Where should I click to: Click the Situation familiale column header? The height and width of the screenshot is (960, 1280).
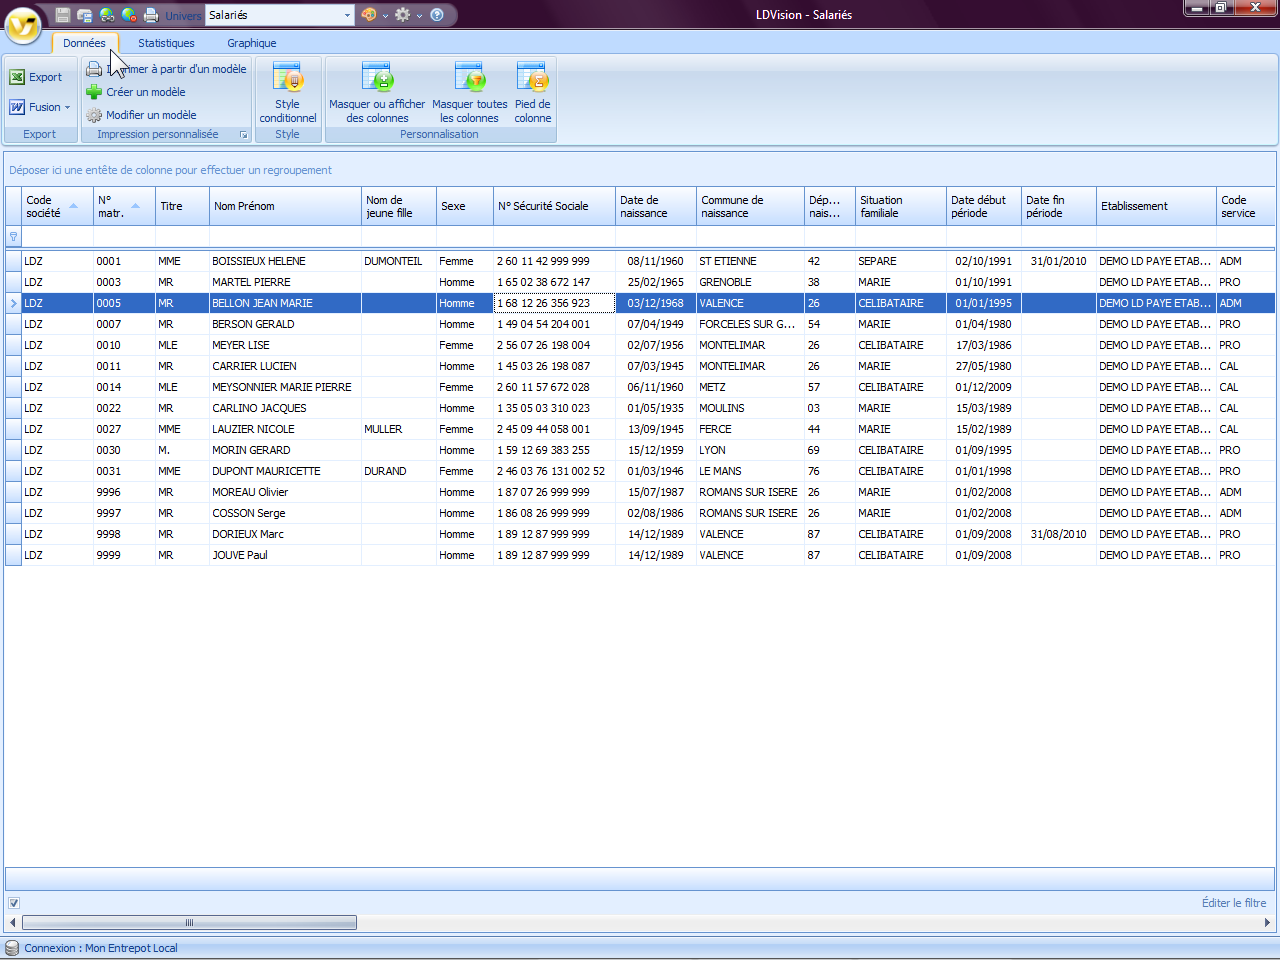click(x=901, y=206)
